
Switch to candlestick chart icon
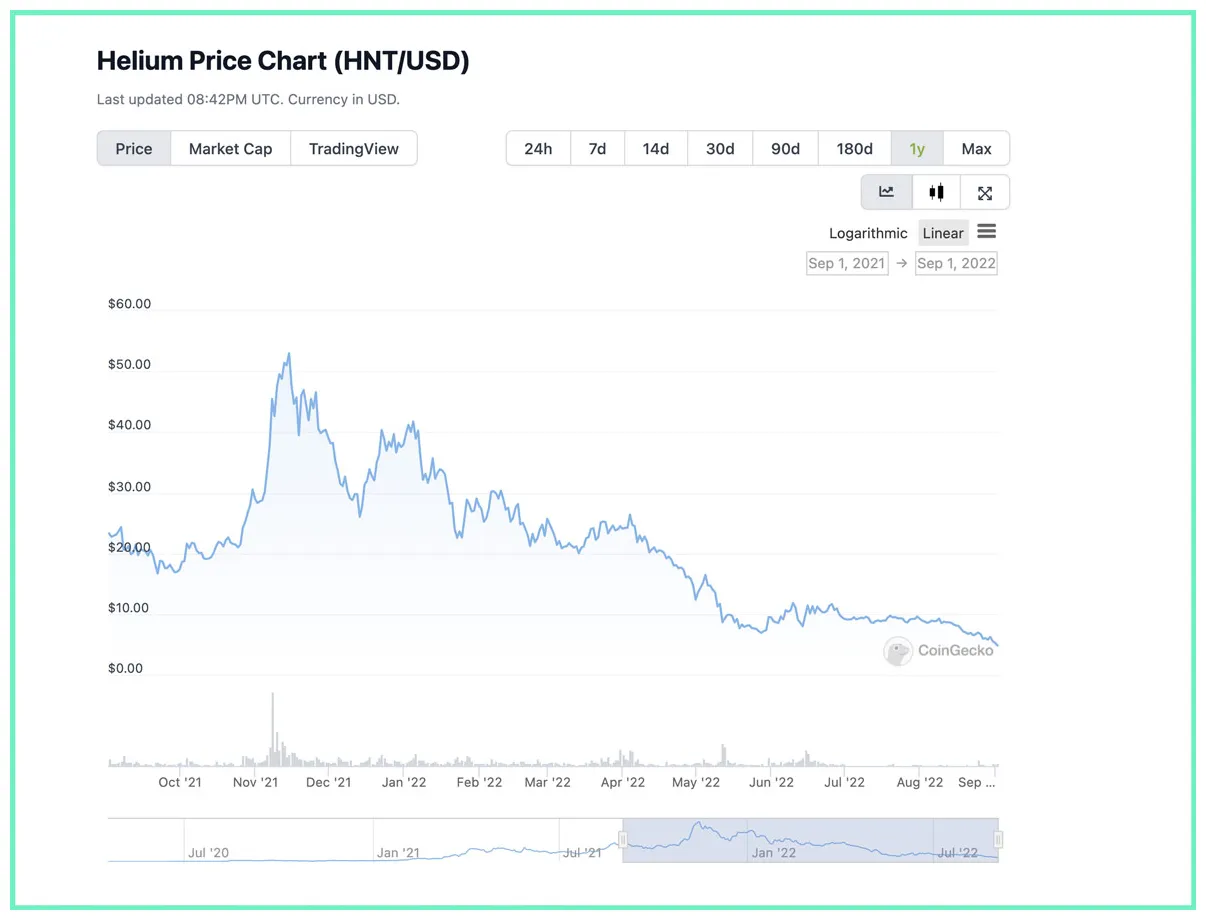[936, 192]
